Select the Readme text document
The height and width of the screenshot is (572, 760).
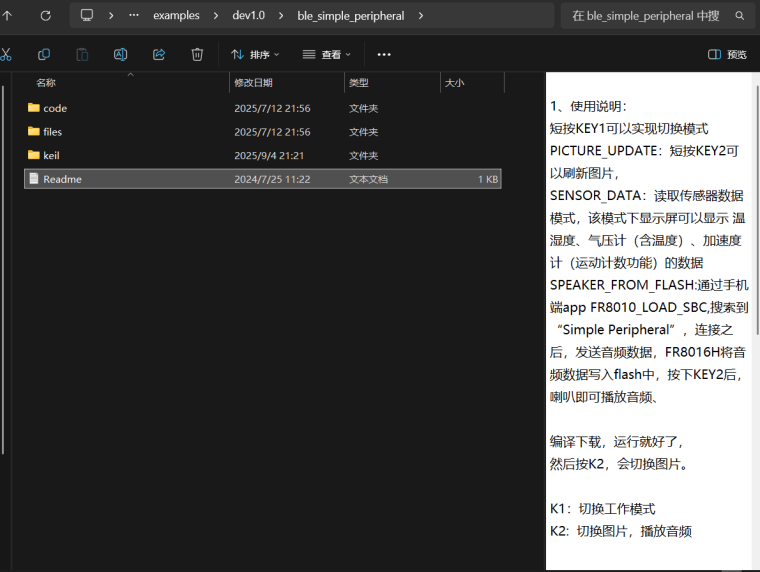(x=62, y=179)
